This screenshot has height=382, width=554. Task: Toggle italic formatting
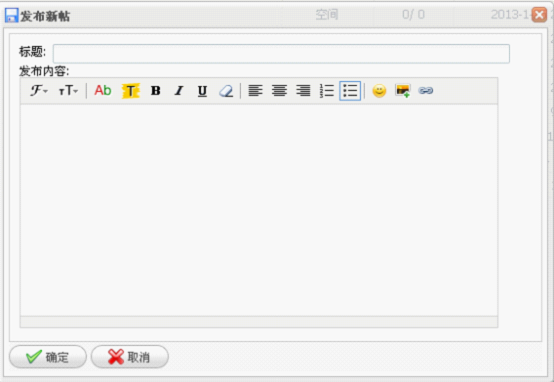click(x=179, y=91)
